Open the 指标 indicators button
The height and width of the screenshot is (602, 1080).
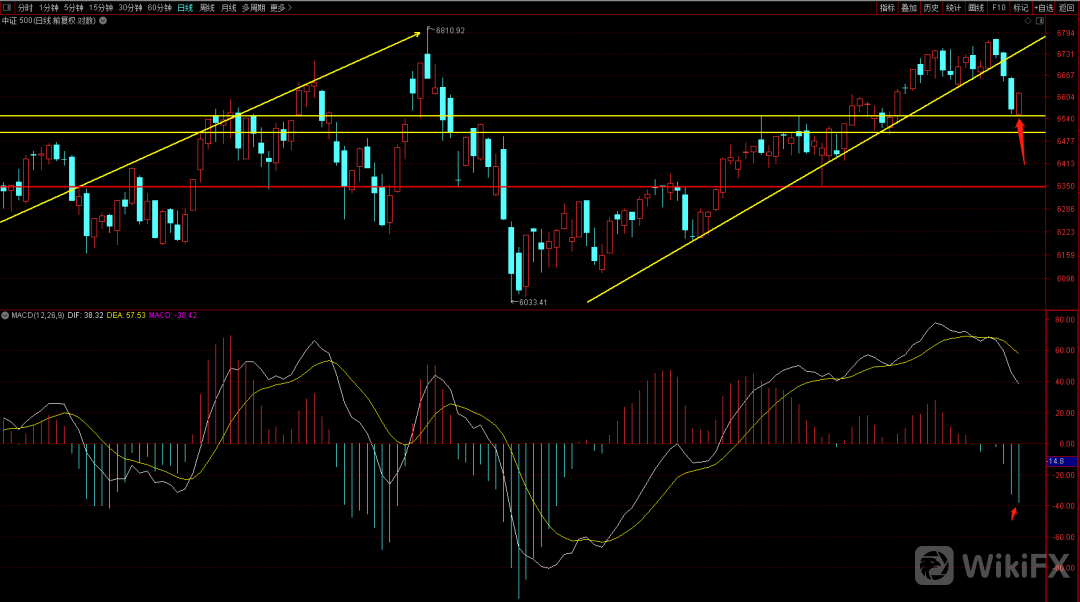887,7
